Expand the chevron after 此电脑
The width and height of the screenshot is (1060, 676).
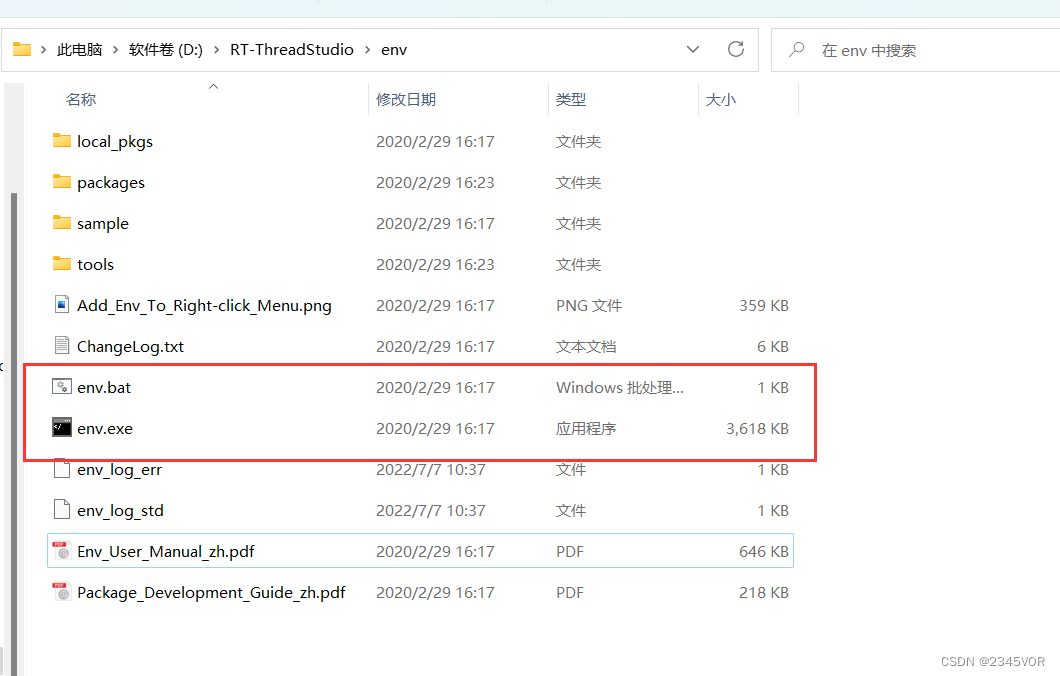[115, 50]
